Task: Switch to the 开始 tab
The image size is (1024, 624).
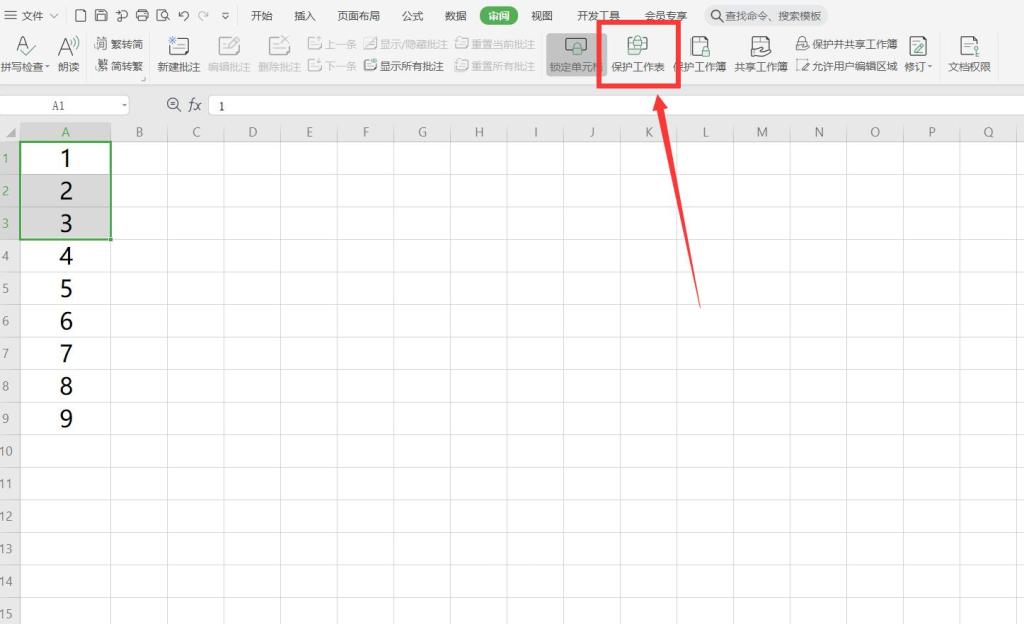Action: click(262, 16)
